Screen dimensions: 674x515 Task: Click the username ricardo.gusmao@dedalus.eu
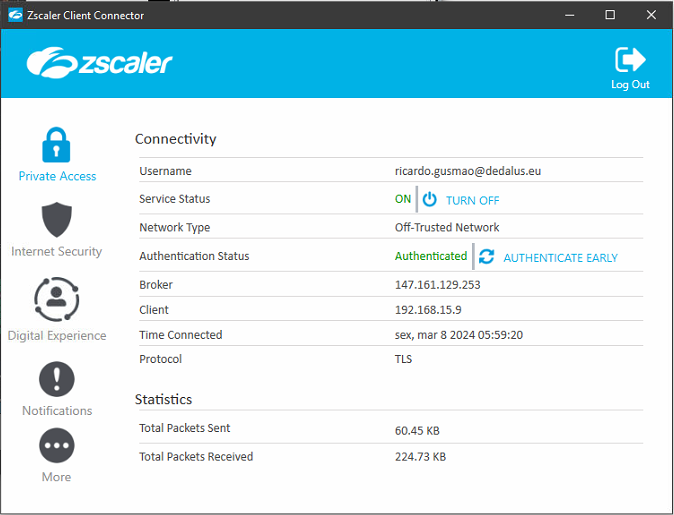[x=468, y=171]
